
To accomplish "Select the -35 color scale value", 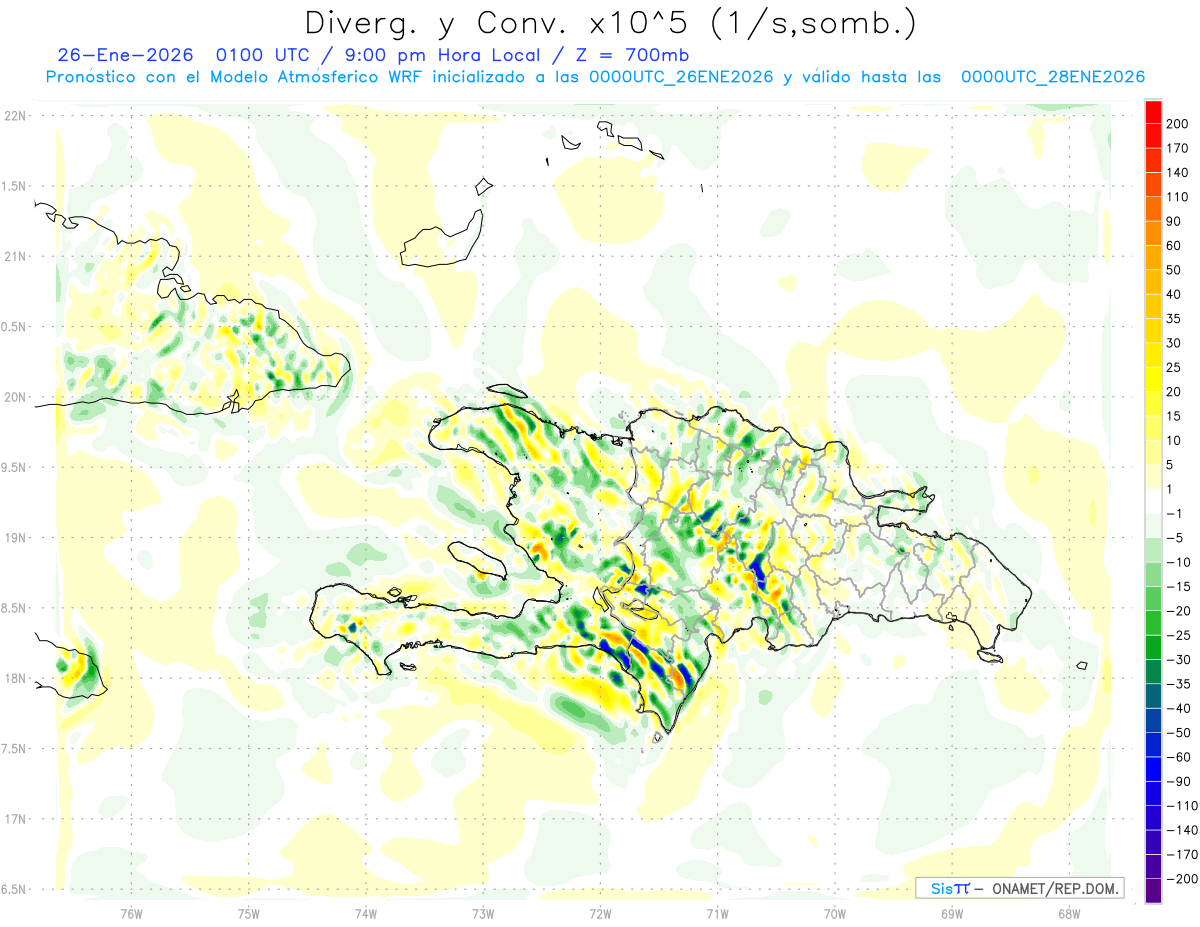I will coord(1180,684).
